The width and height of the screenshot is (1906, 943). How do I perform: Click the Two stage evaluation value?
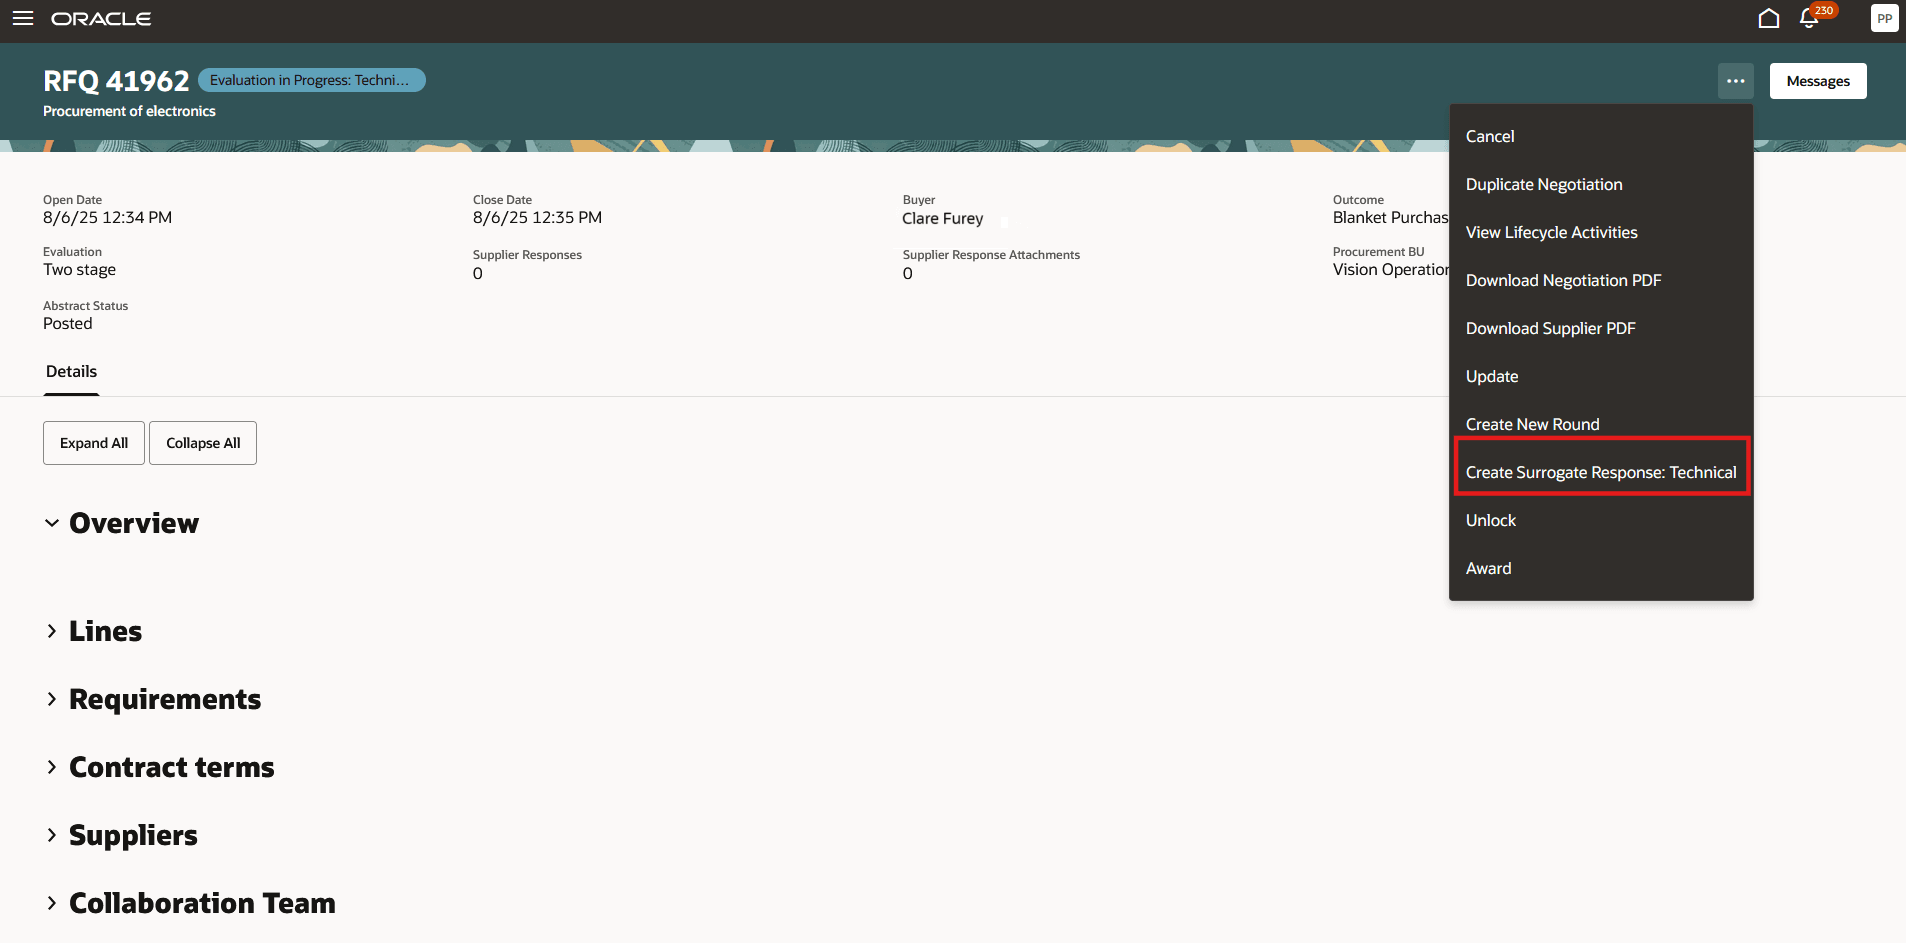tap(79, 269)
